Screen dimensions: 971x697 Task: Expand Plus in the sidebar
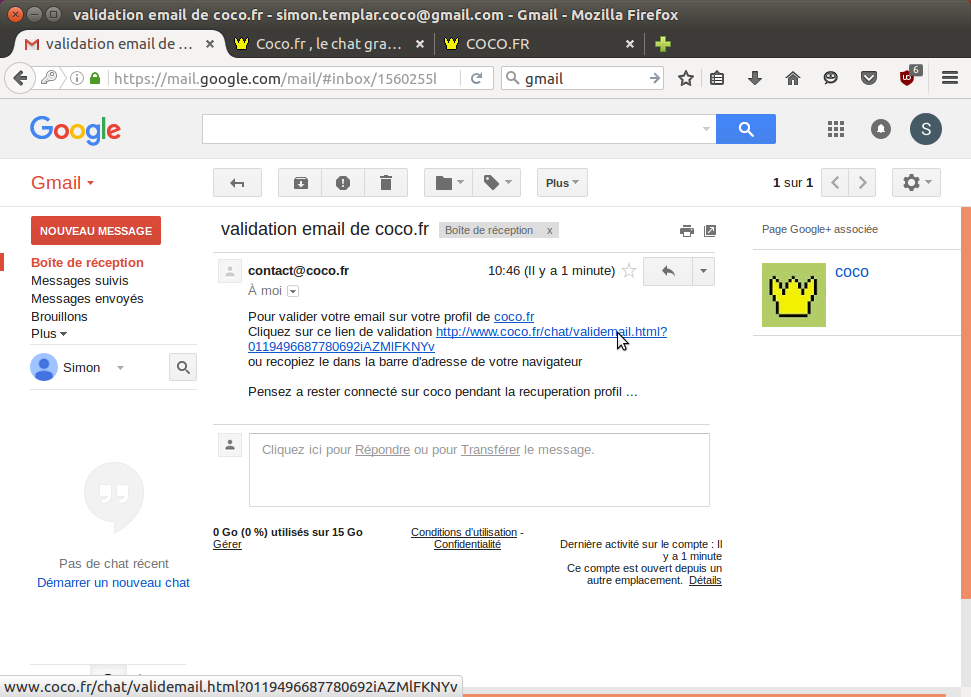point(49,334)
